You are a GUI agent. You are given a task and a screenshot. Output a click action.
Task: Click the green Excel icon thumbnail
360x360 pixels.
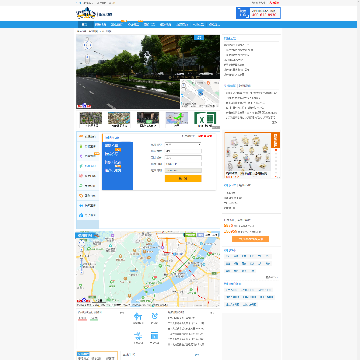click(205, 119)
